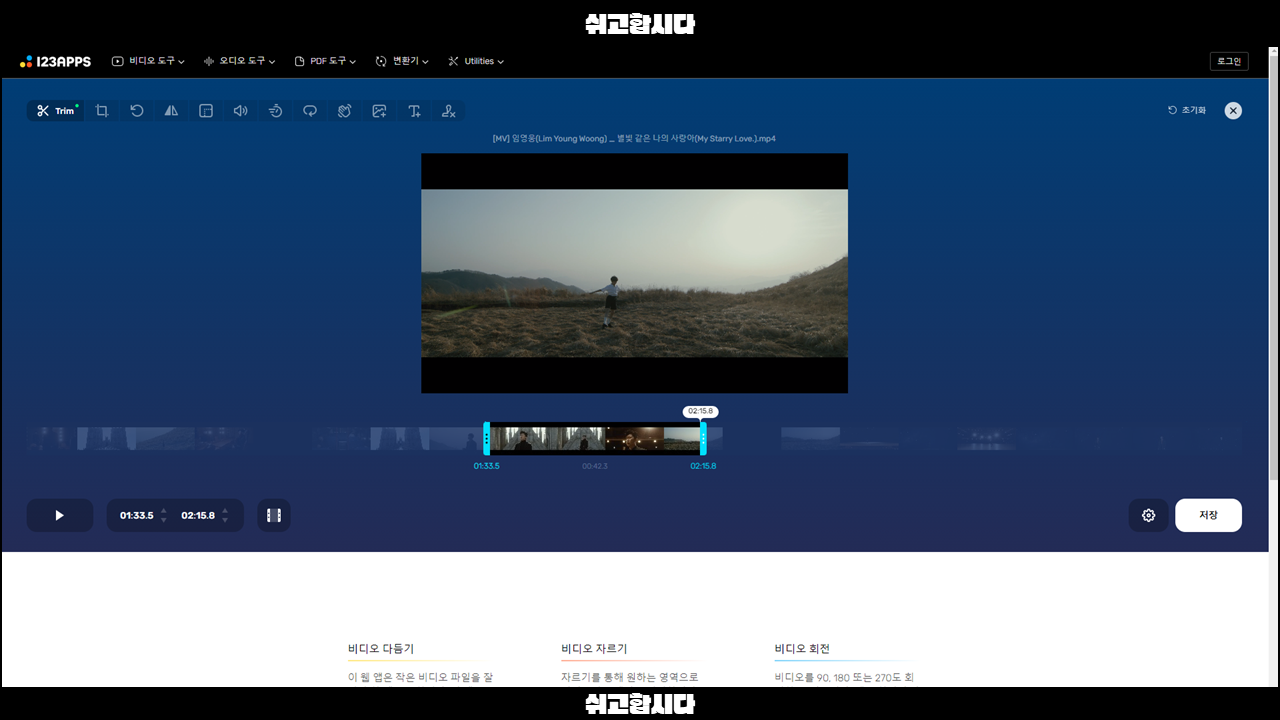This screenshot has width=1280, height=720.
Task: Select the Remove logo tool
Action: tap(449, 111)
